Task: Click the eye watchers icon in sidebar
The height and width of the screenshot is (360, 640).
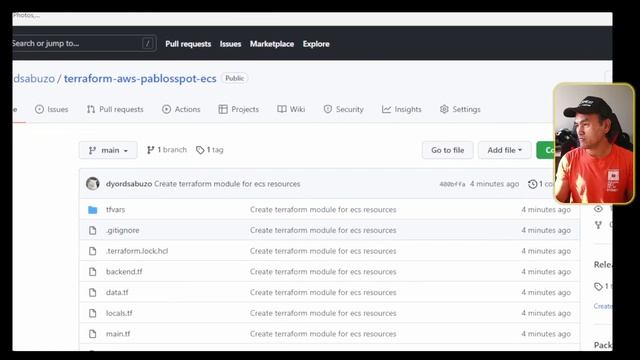Action: (x=598, y=209)
